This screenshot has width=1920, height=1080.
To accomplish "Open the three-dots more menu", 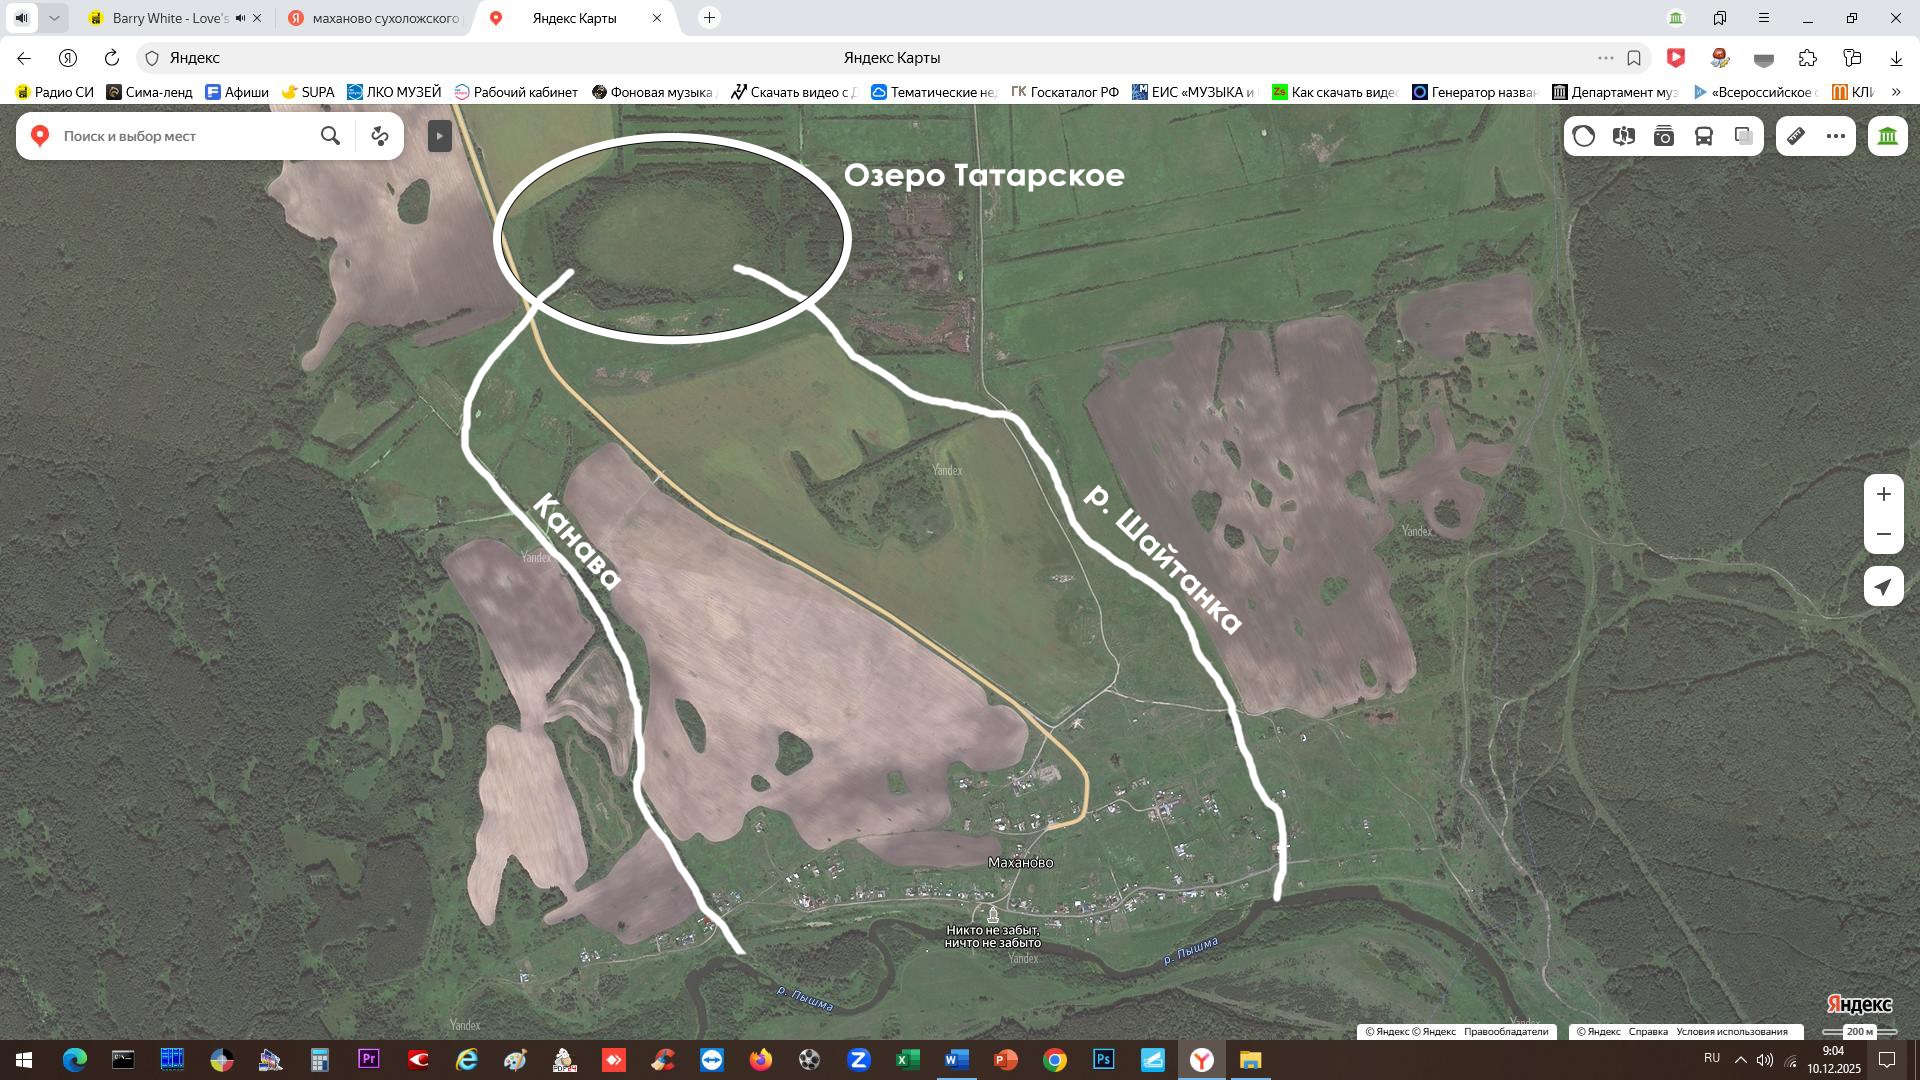I will (x=1836, y=136).
